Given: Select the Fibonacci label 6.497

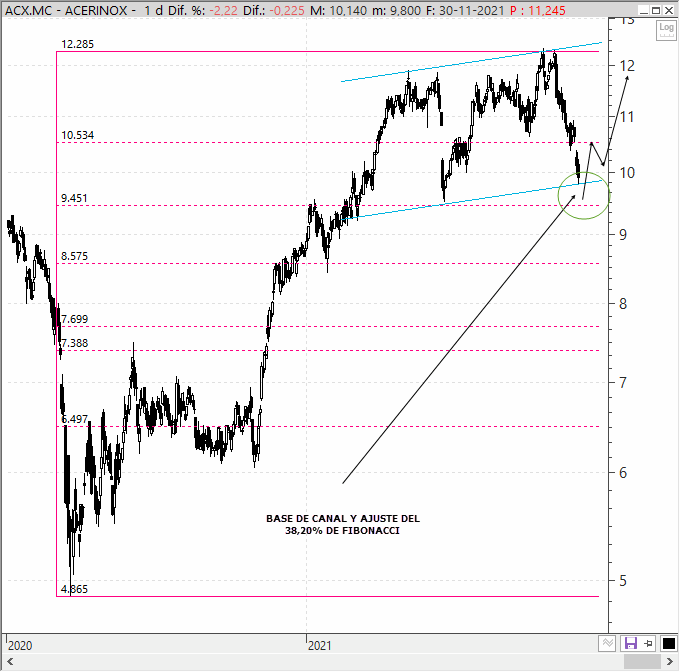Looking at the screenshot, I should point(74,419).
